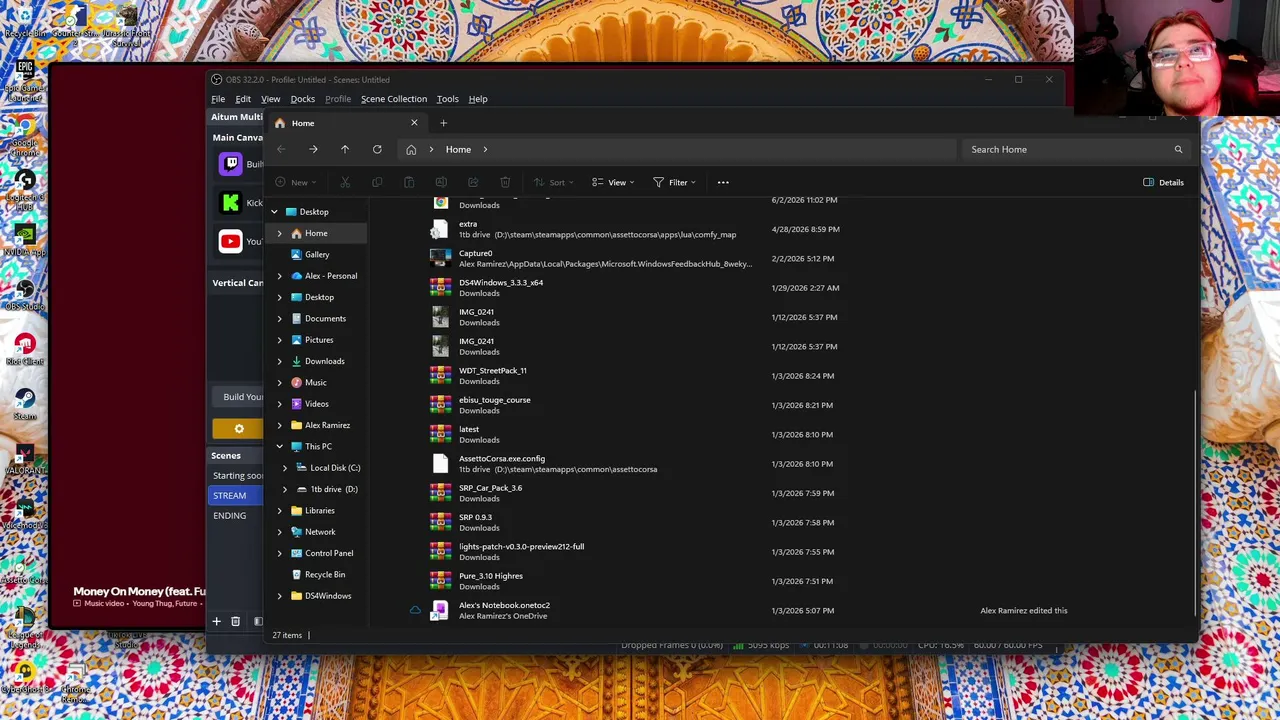Open the View dropdown in the toolbar
This screenshot has width=1280, height=720.
point(613,182)
